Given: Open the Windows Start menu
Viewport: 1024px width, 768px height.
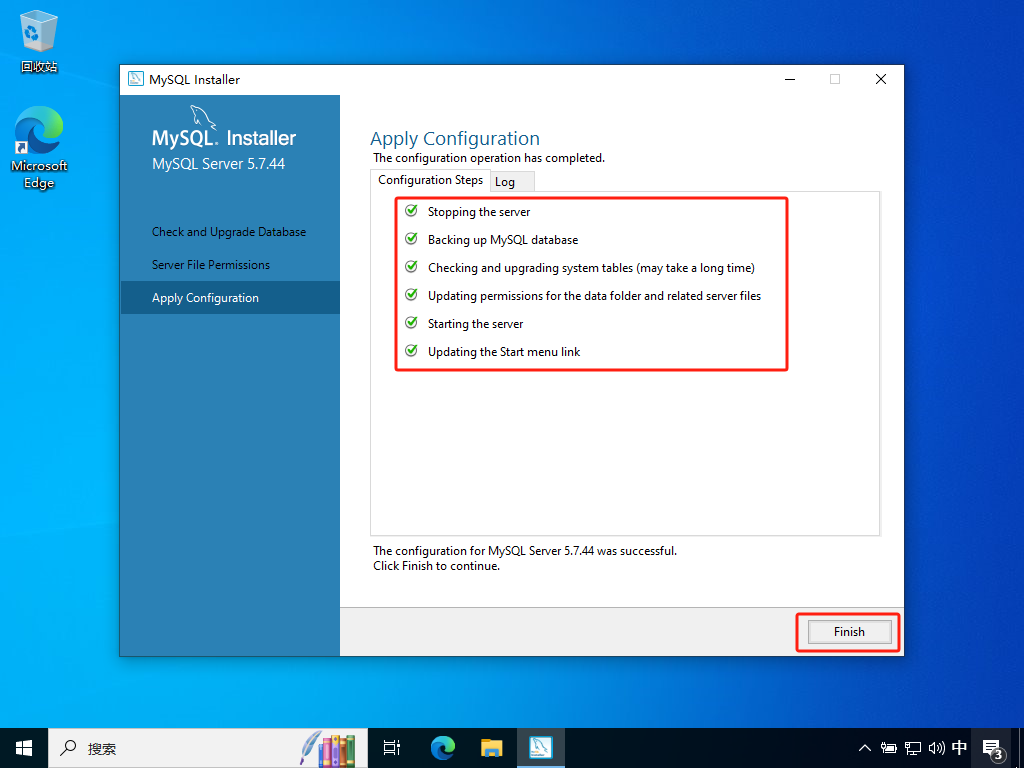Looking at the screenshot, I should (24, 748).
